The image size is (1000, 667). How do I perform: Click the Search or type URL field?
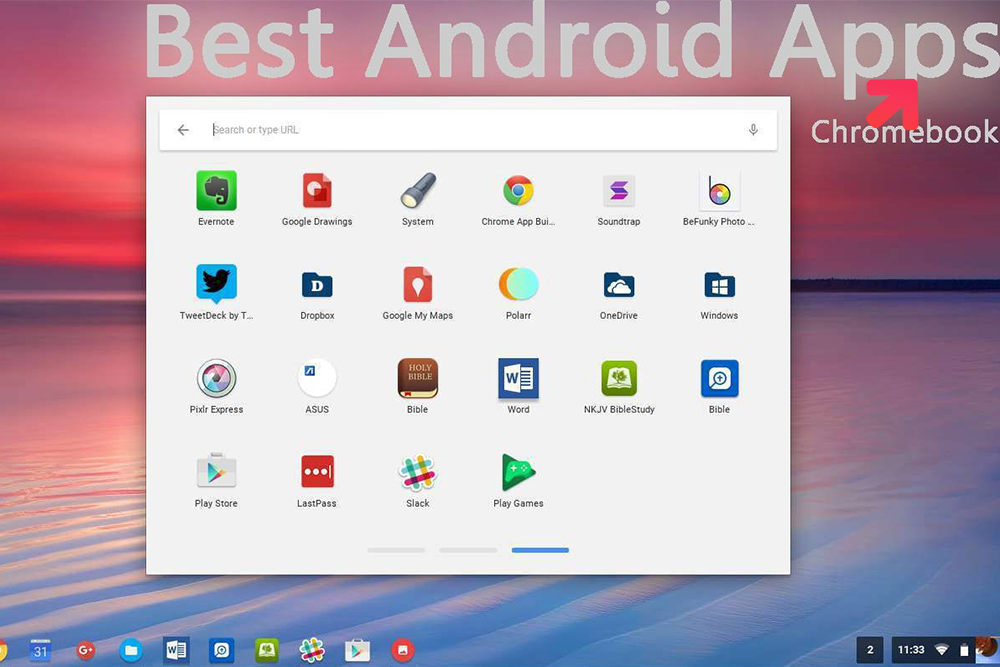coord(468,130)
